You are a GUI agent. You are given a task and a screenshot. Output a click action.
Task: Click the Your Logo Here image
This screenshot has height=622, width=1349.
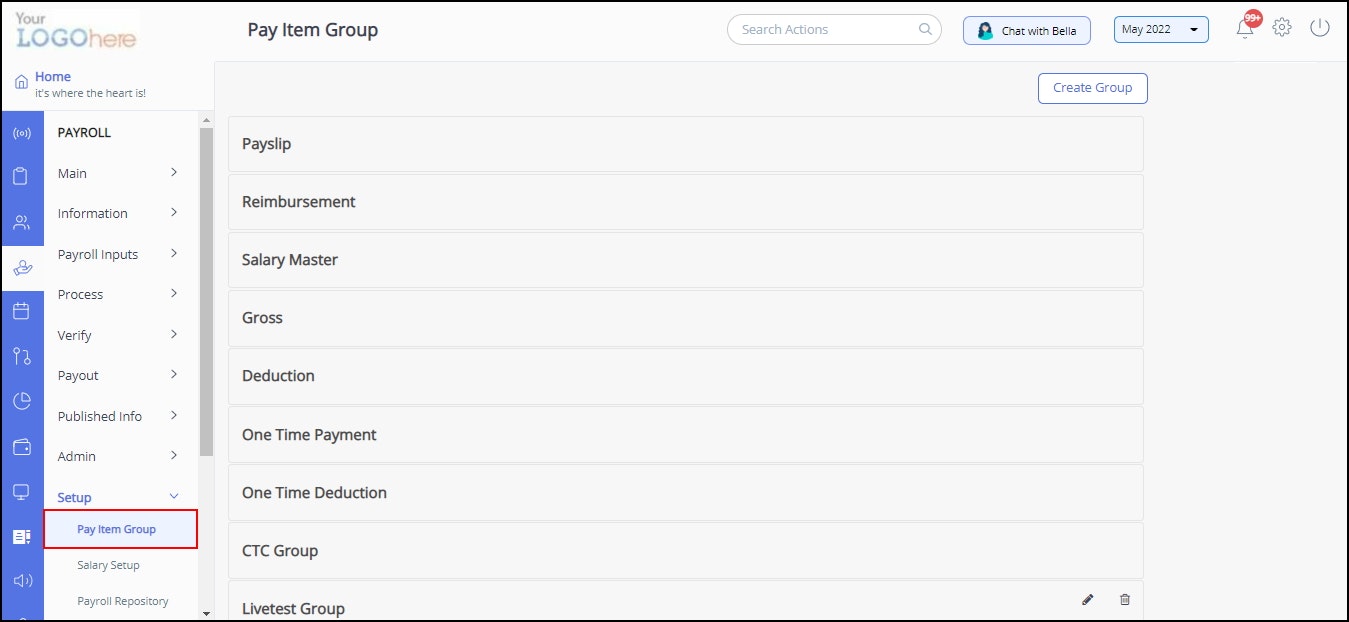click(76, 31)
